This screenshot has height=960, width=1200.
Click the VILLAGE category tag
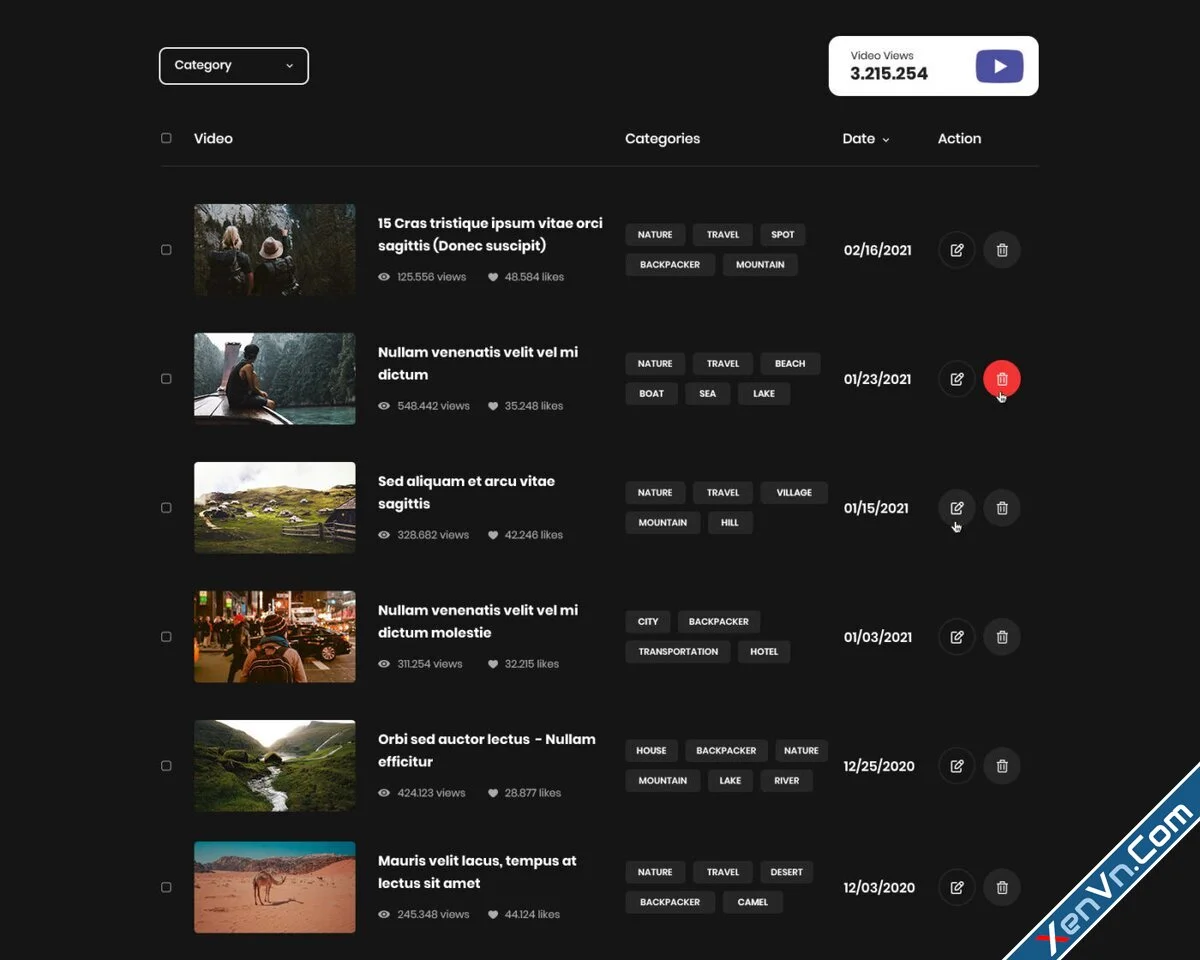coord(793,493)
